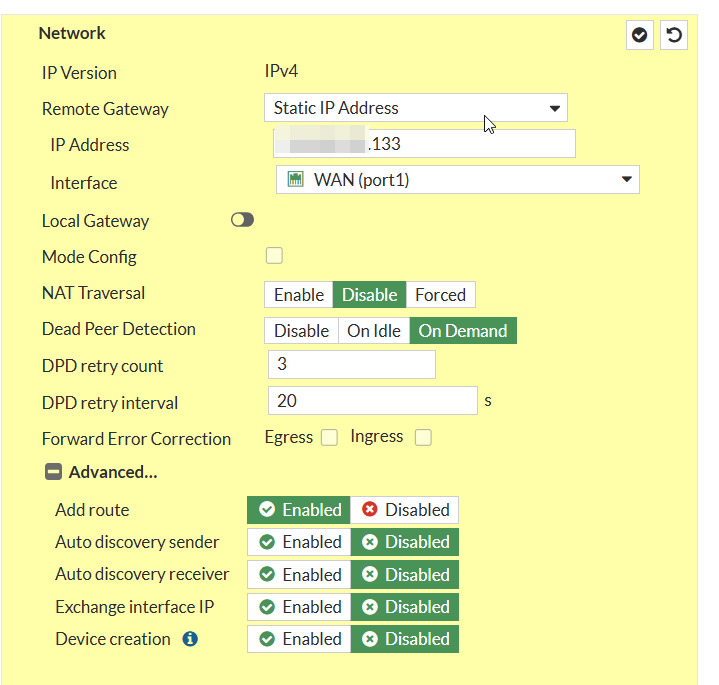Enable Ingress Forward Error Correction checkbox

point(423,437)
